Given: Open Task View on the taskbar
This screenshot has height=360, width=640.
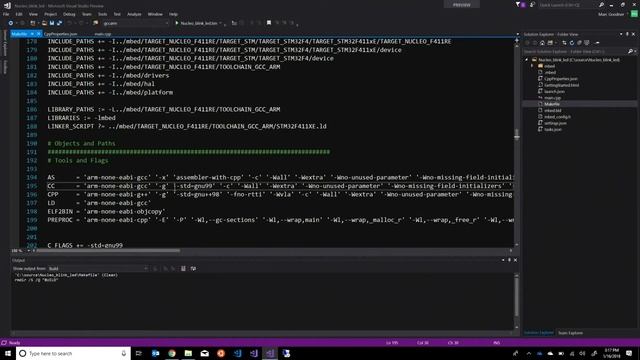Looking at the screenshot, I should [x=139, y=353].
